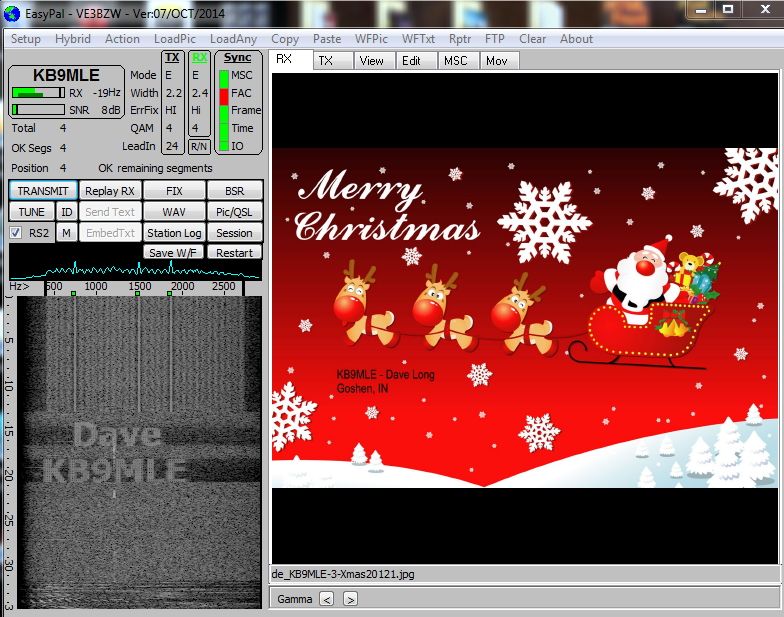Click the filename de_KB9MLE-3-Xmas20121.jpg
This screenshot has width=784, height=617.
tap(343, 574)
